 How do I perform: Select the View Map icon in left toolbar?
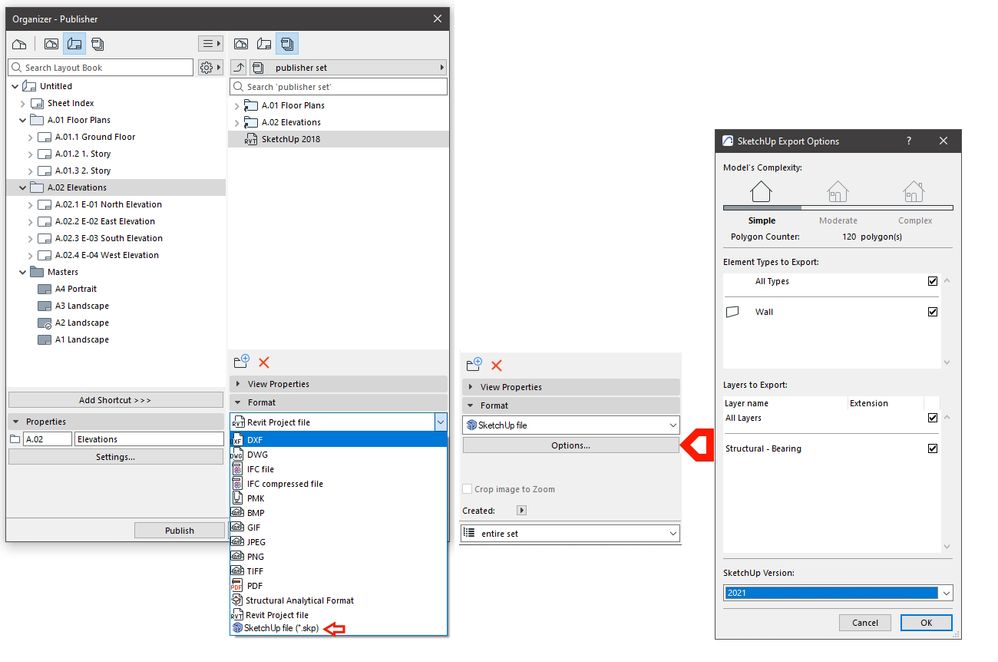pos(51,44)
